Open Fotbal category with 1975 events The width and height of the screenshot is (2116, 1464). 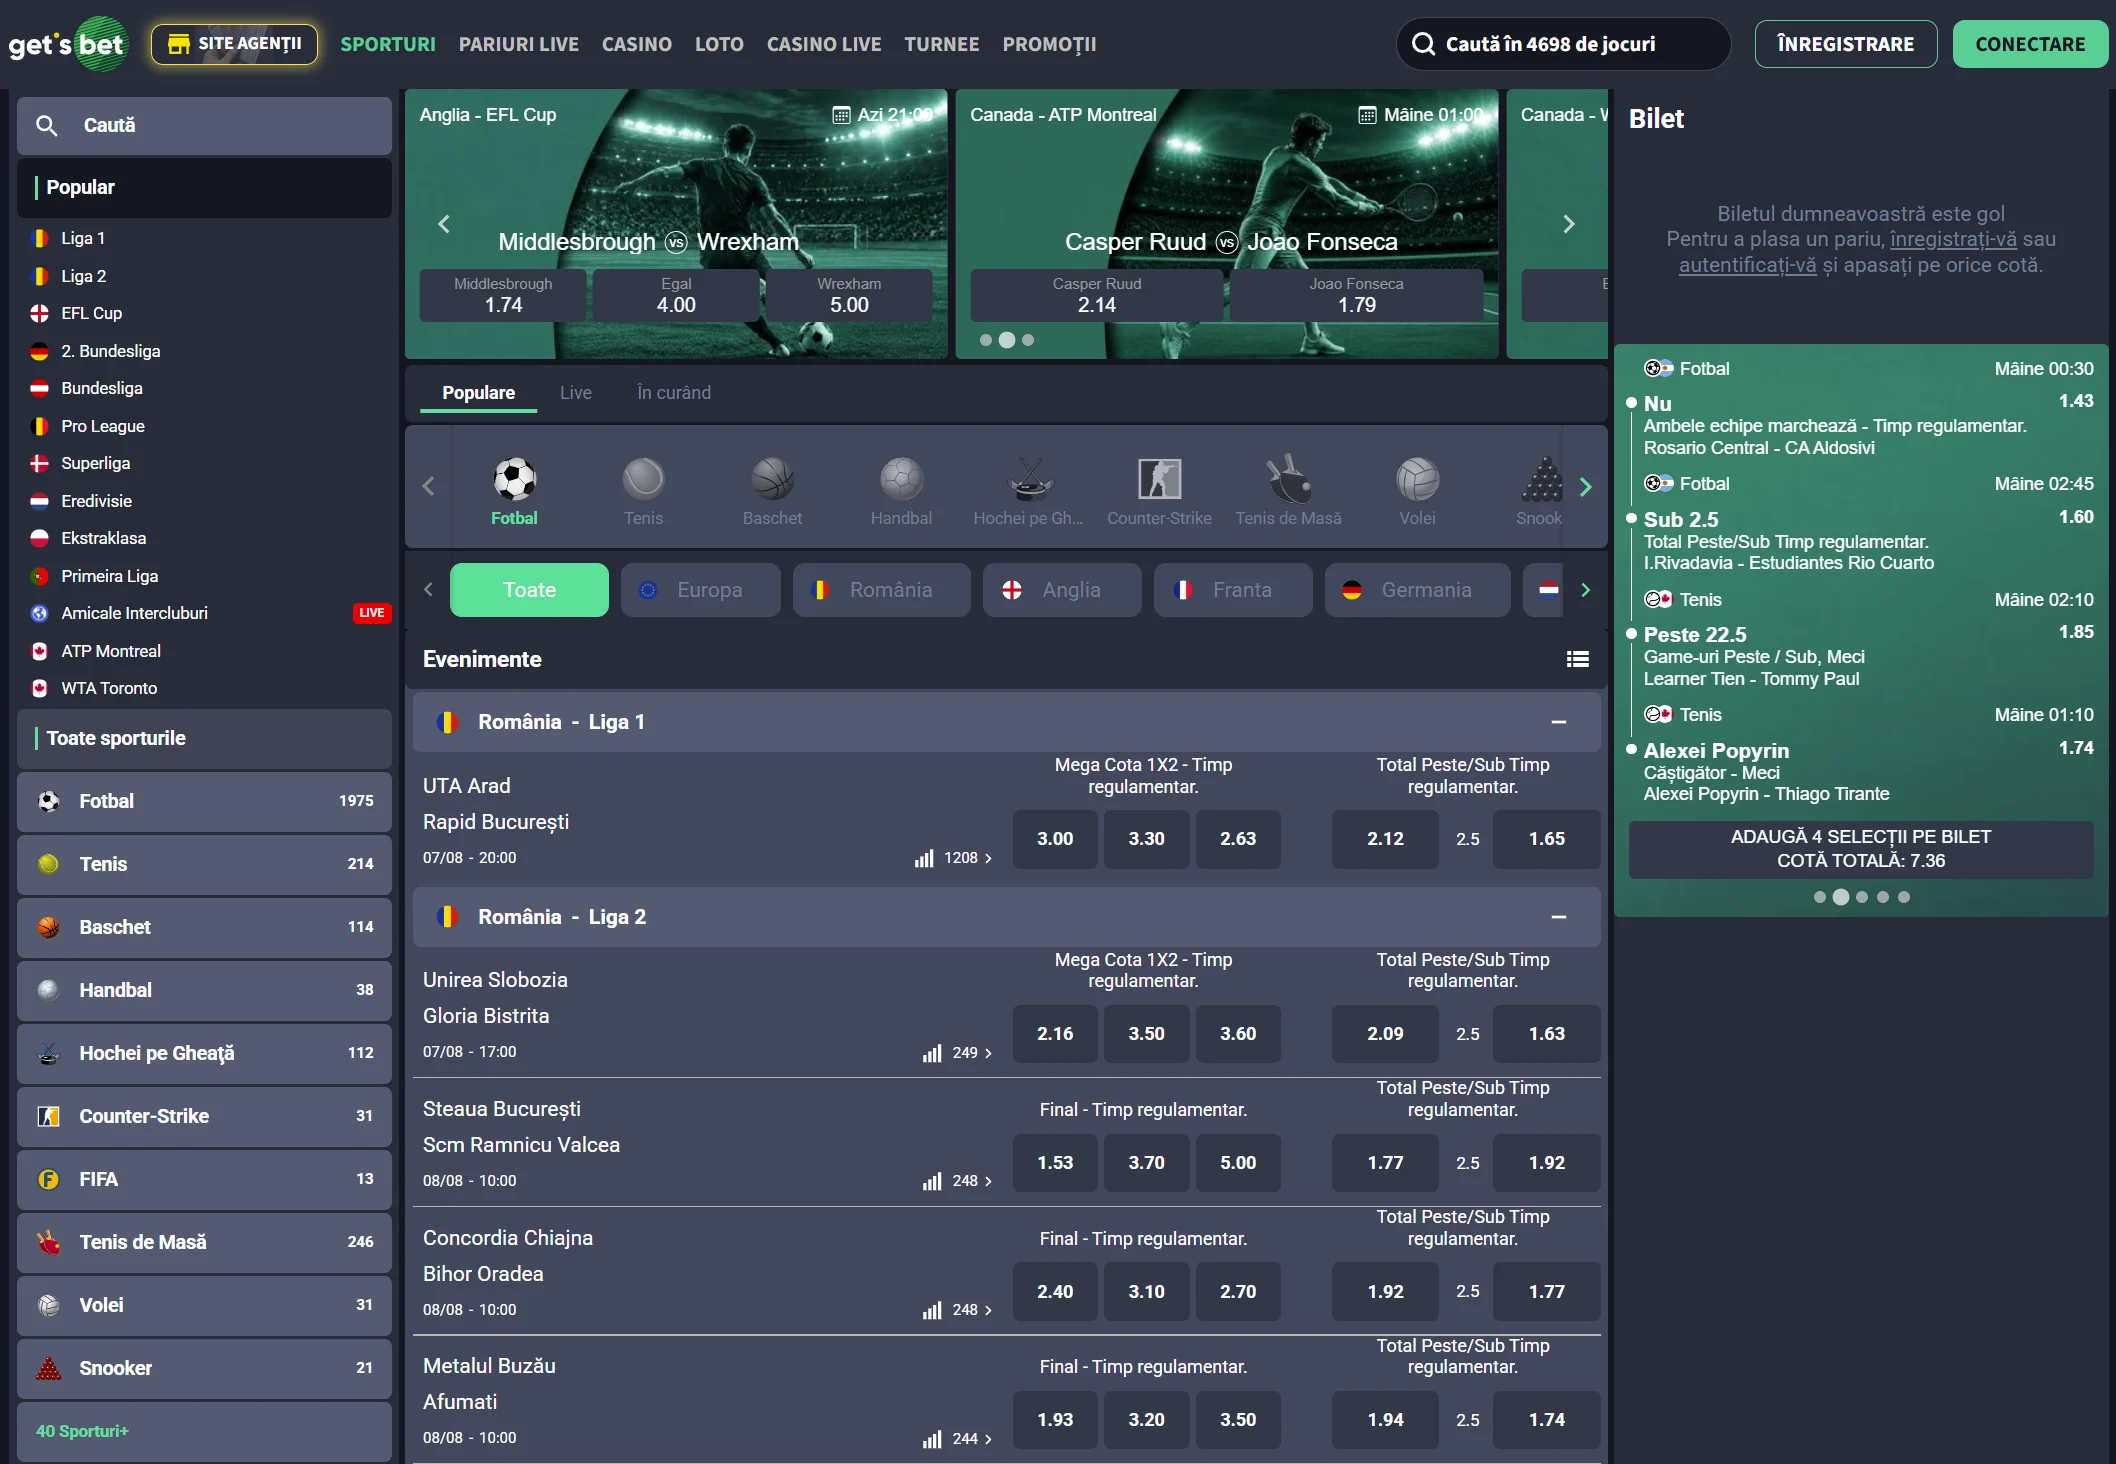pos(204,801)
